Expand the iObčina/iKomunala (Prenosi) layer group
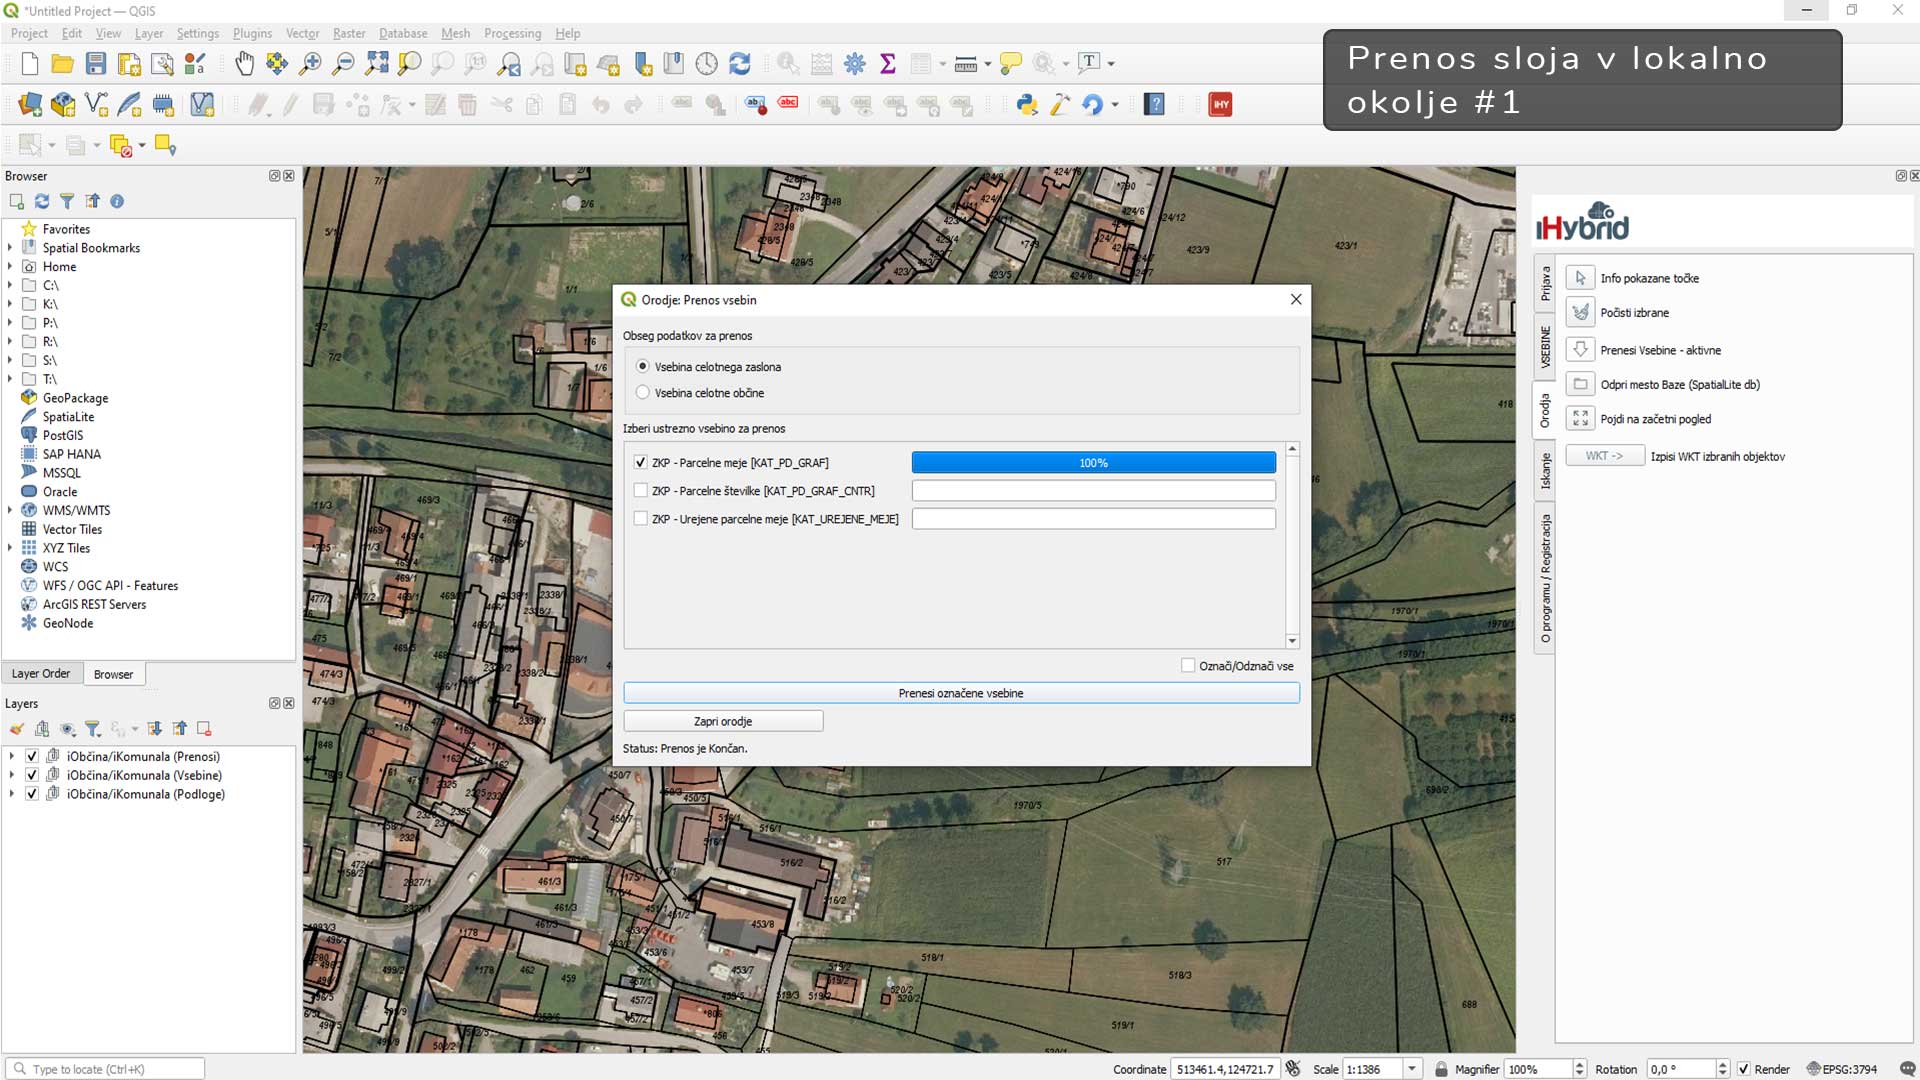The height and width of the screenshot is (1080, 1920). [x=12, y=757]
